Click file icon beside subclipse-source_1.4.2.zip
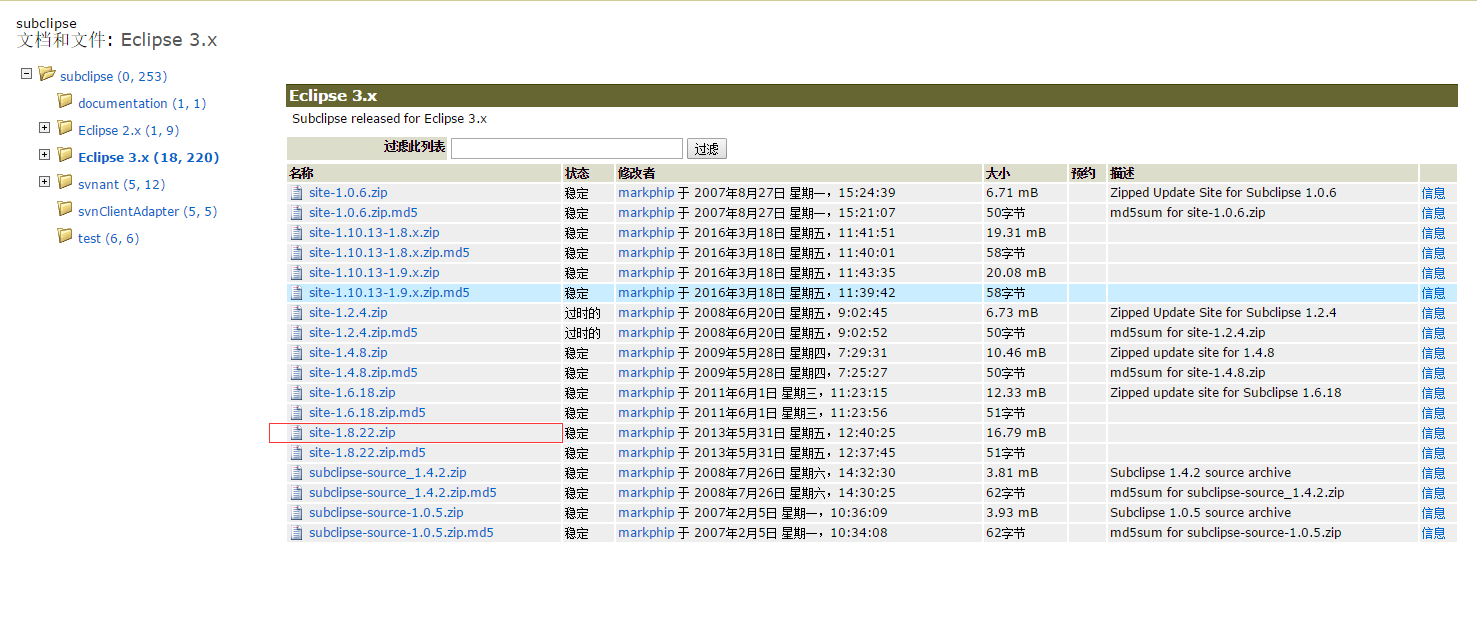This screenshot has height=644, width=1477. (x=296, y=473)
